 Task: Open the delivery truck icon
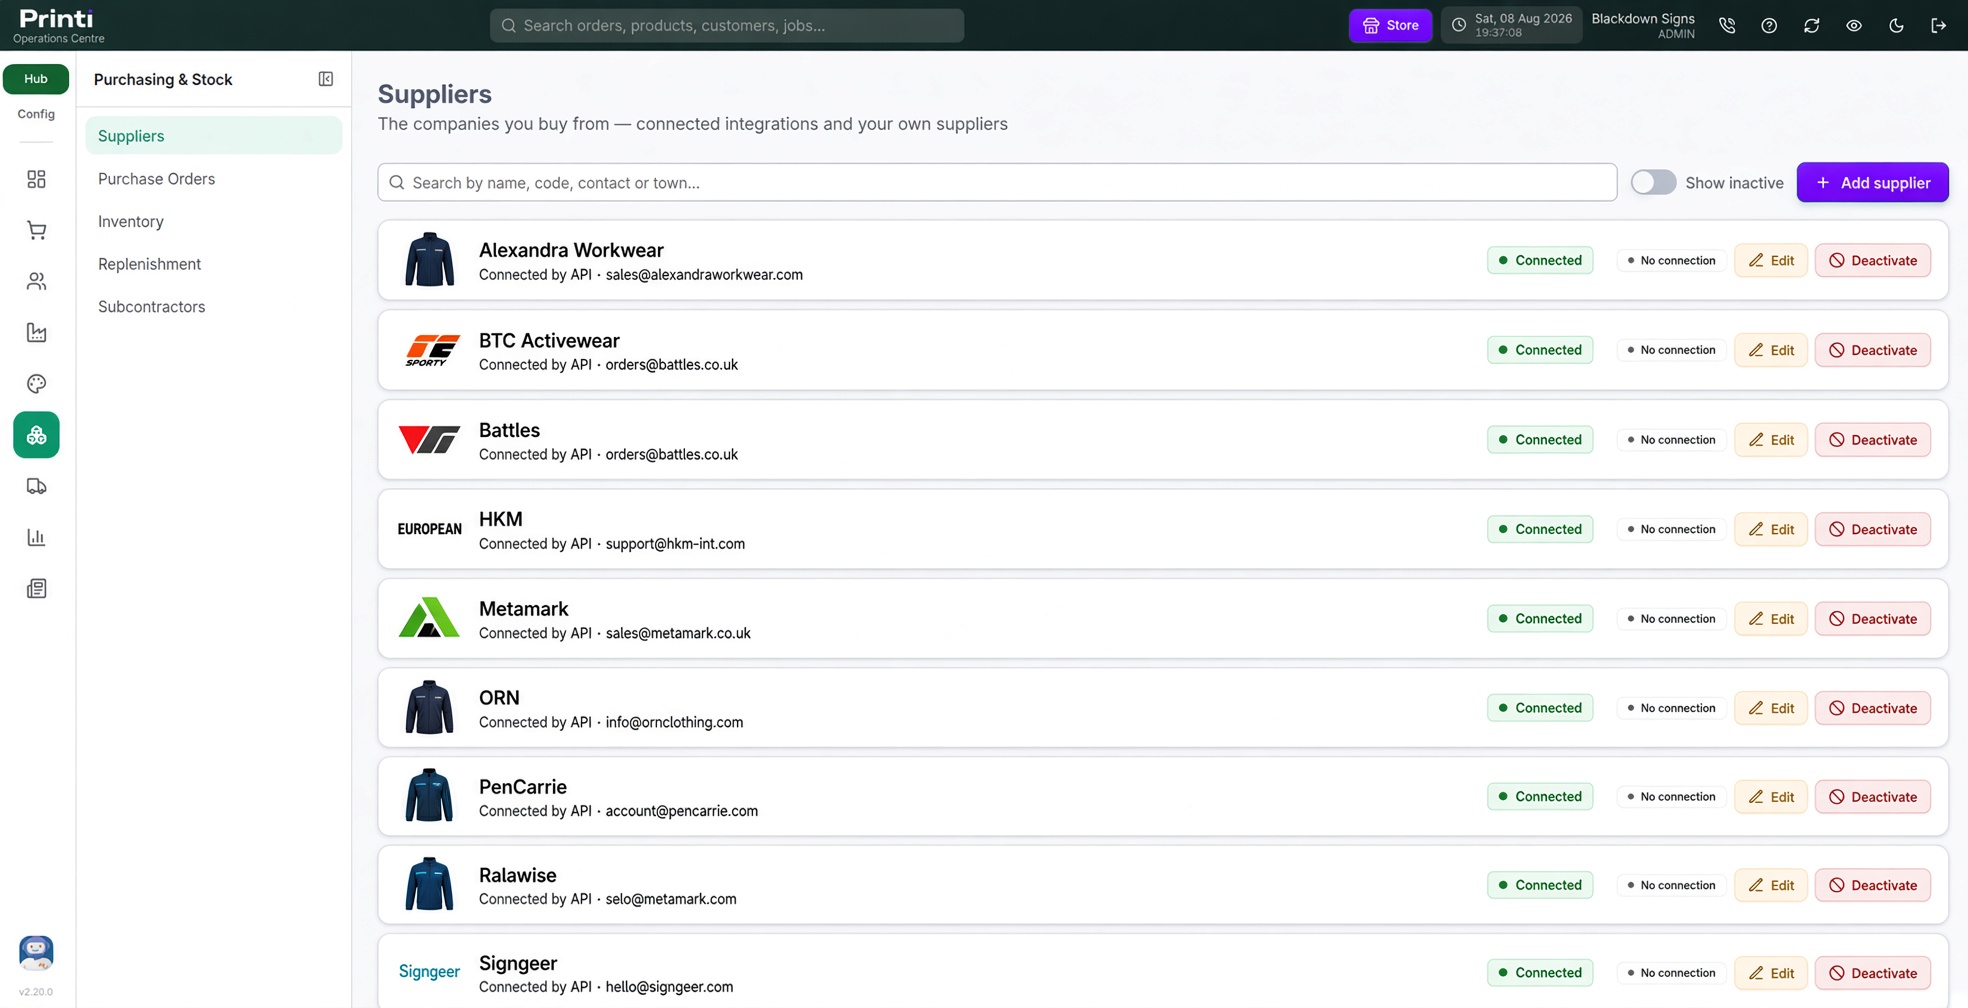pyautogui.click(x=36, y=486)
